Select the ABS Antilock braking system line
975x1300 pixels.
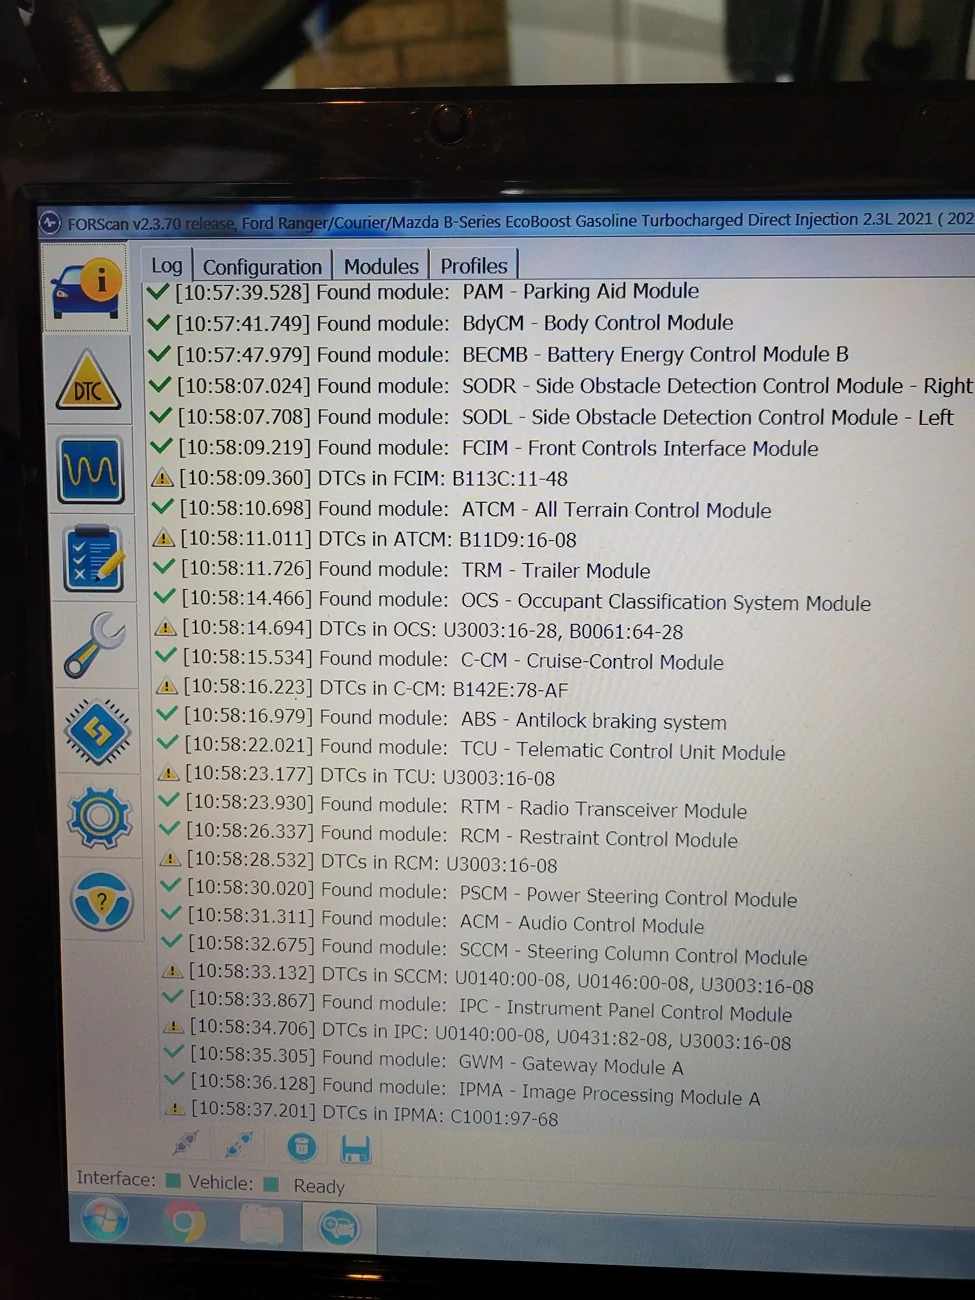(443, 719)
